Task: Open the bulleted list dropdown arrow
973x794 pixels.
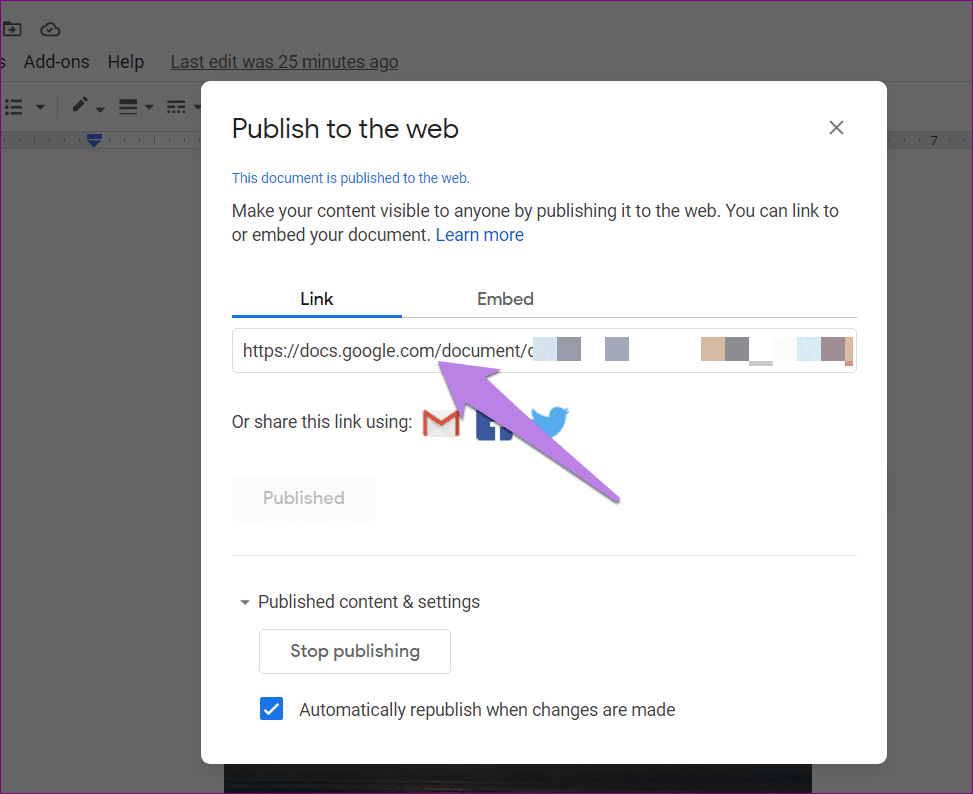Action: click(x=40, y=106)
